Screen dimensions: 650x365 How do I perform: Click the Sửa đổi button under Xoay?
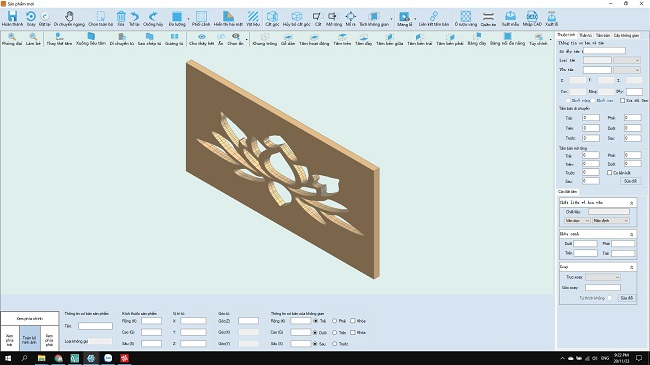tap(626, 298)
